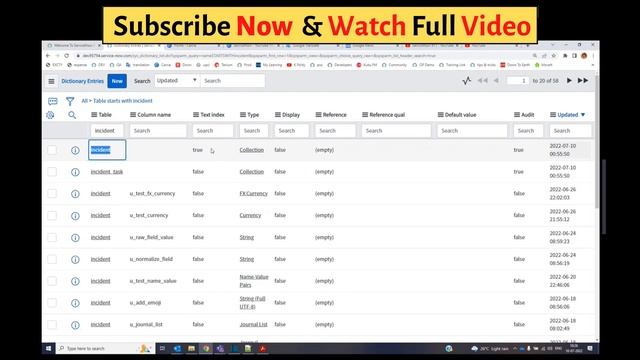Screen dimensions: 640x360
Task: Open the Dictionary Entries title link
Action: click(x=82, y=81)
